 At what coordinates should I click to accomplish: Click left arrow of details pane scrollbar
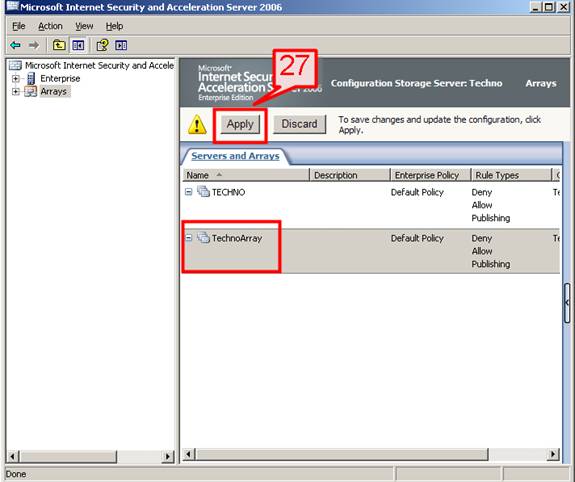188,454
